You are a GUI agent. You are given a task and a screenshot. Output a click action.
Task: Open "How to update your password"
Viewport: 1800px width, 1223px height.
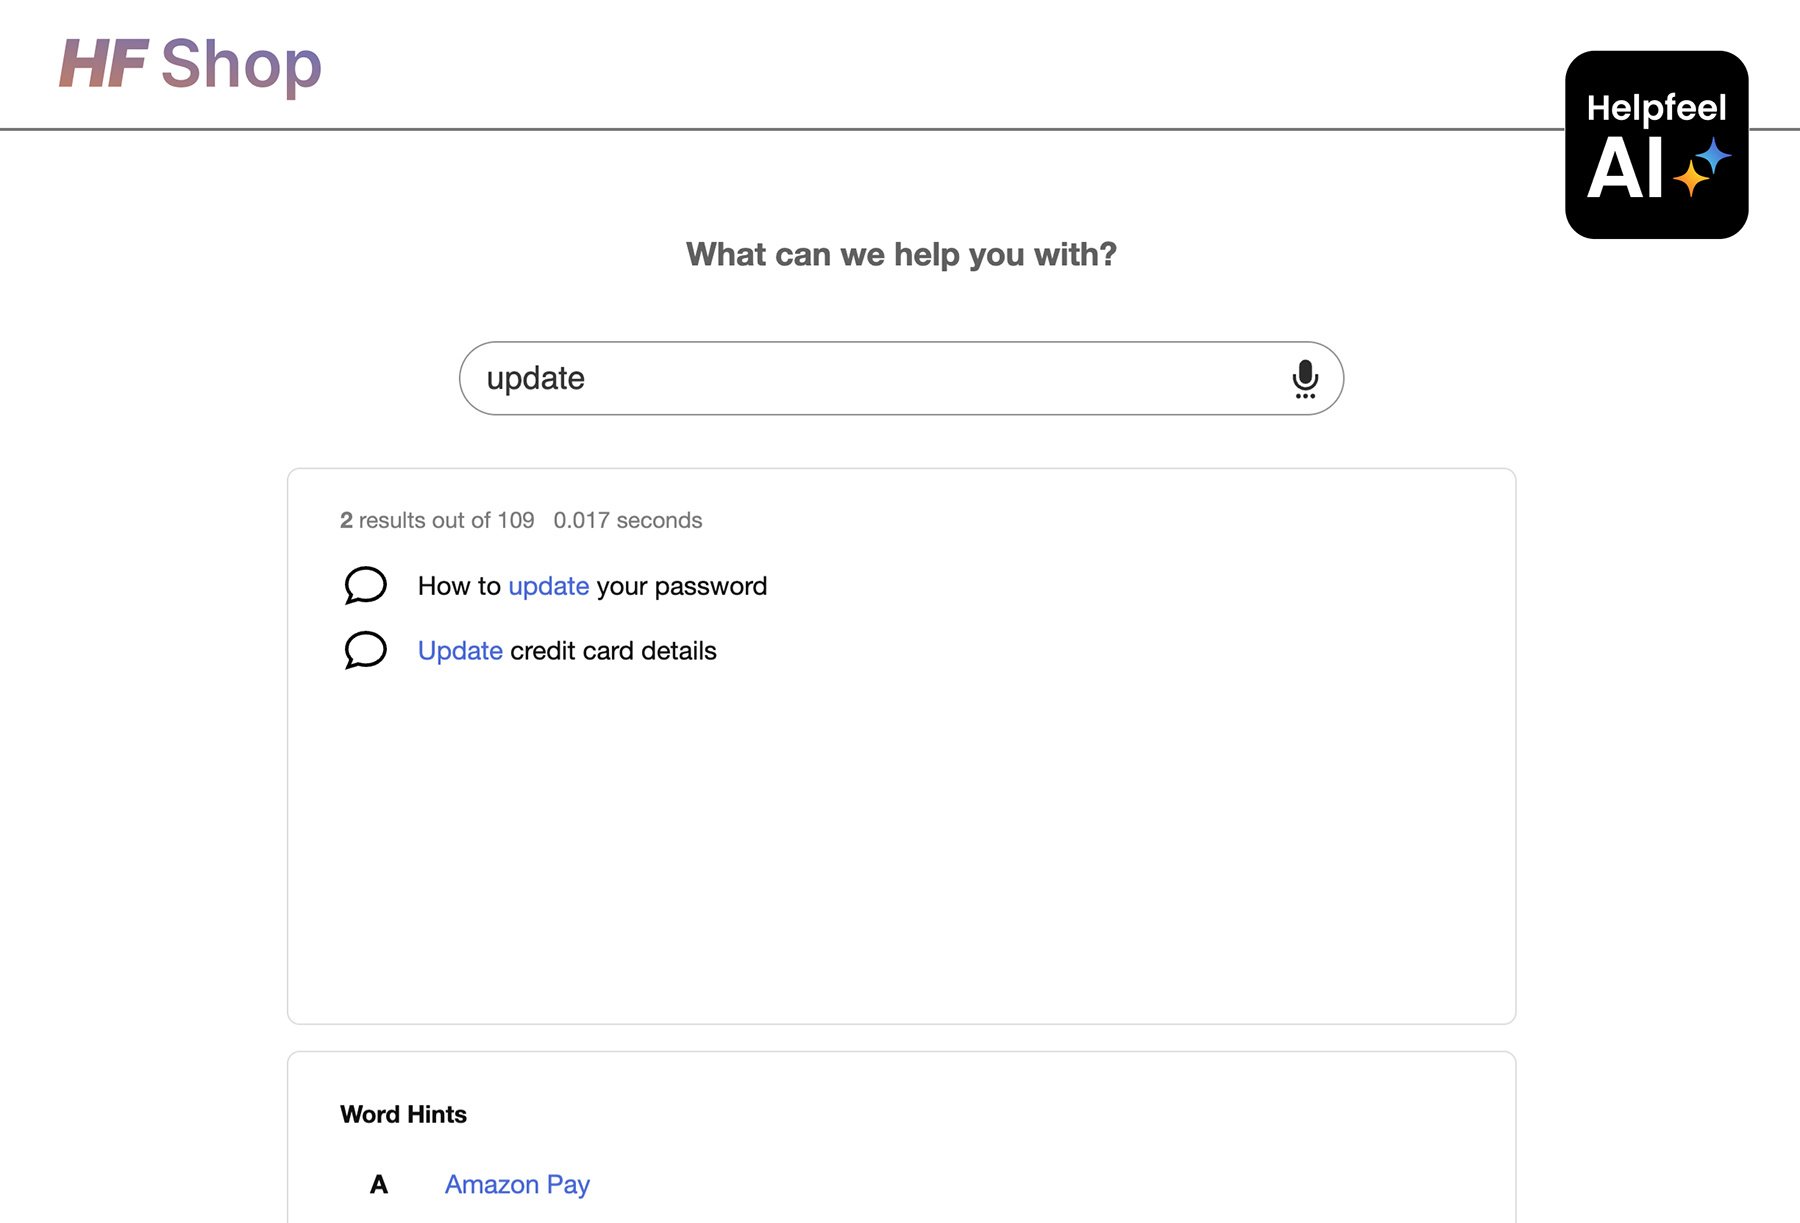pos(592,586)
